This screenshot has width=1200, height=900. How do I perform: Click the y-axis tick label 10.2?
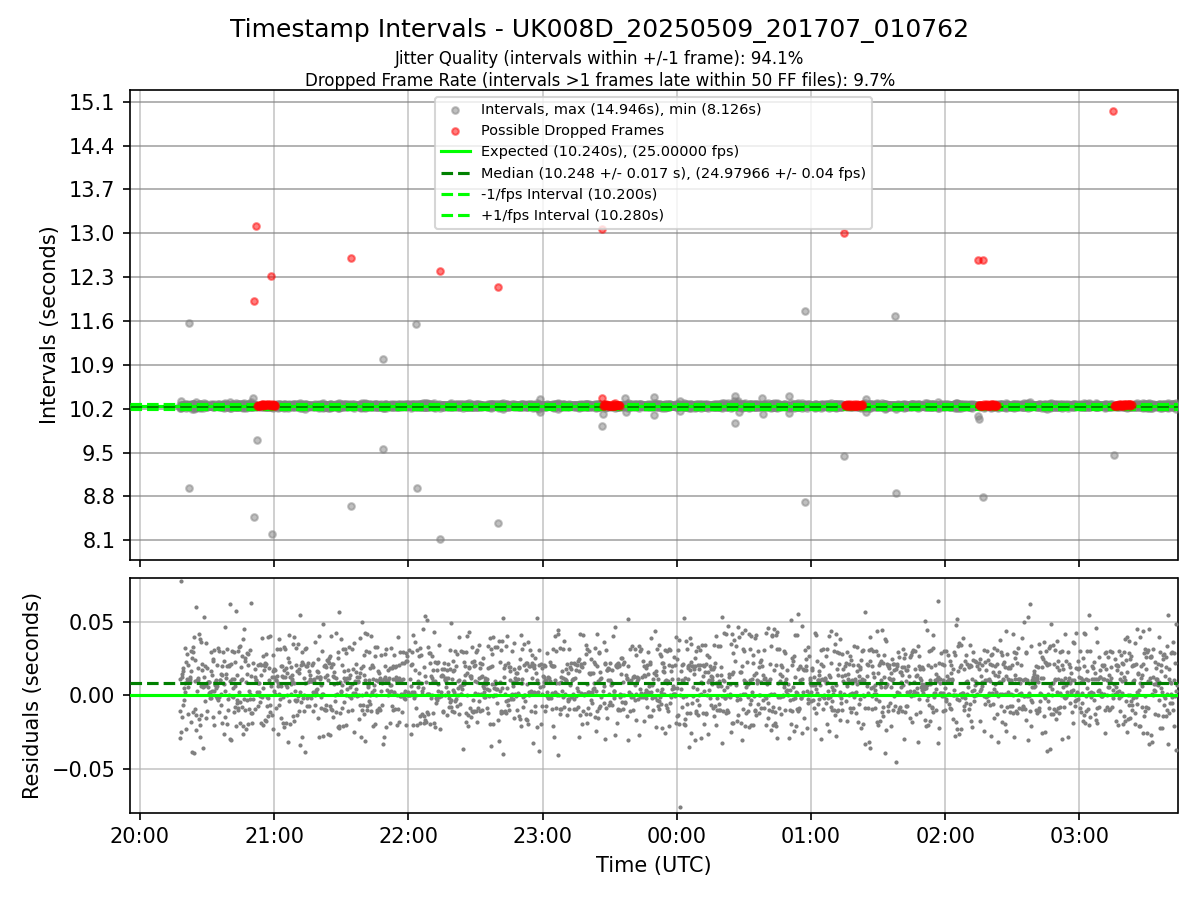tap(94, 409)
